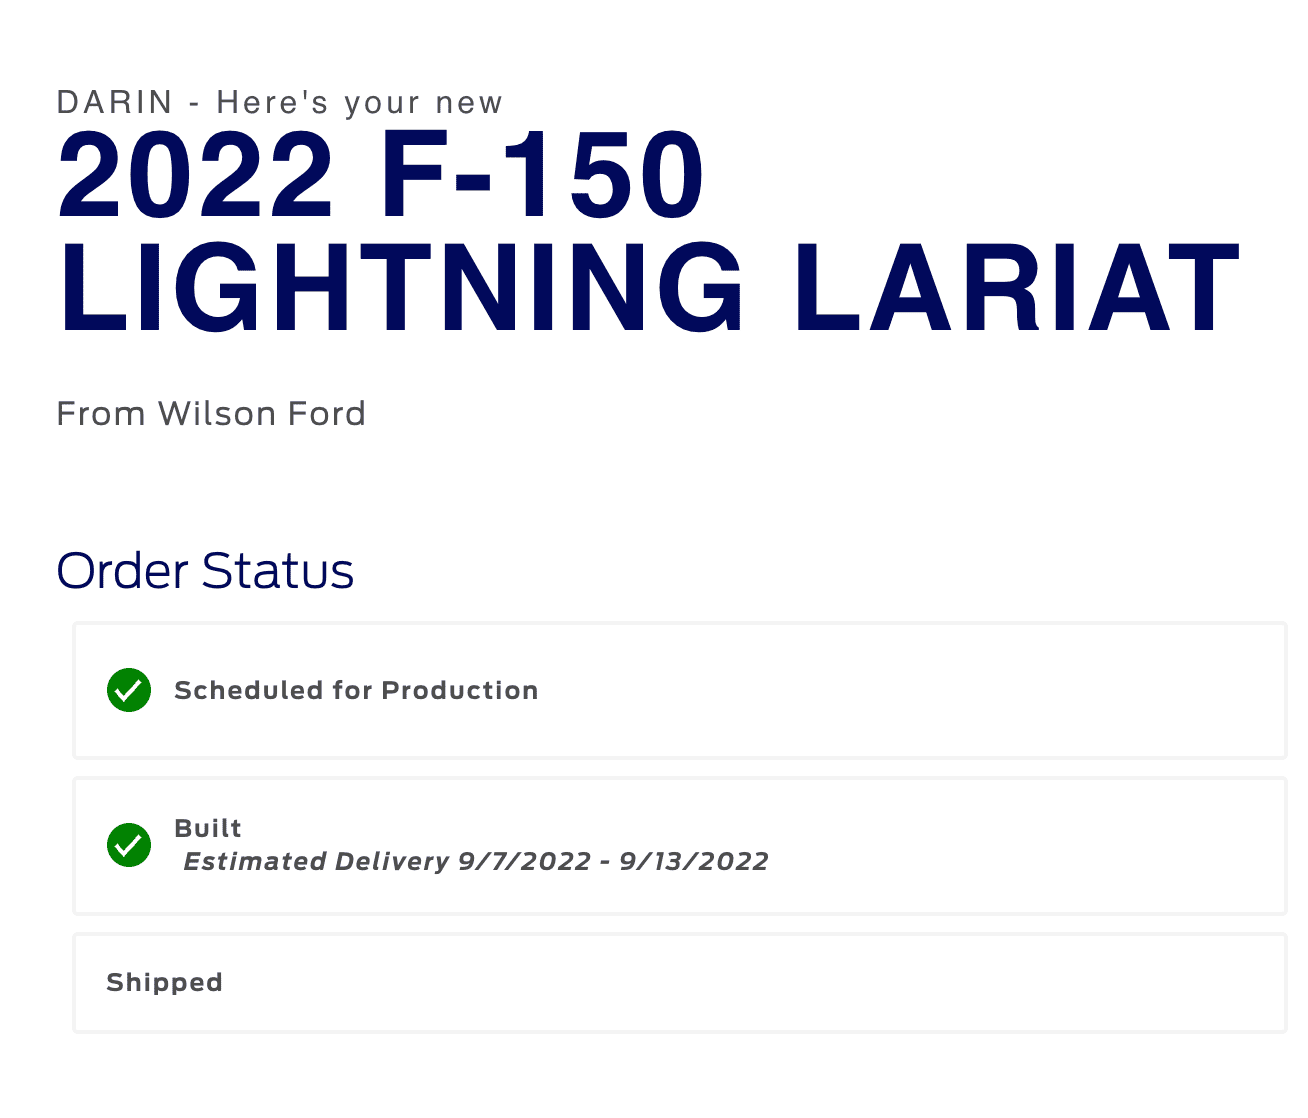1308x1118 pixels.
Task: Click the name DARIN in the greeting
Action: [115, 102]
